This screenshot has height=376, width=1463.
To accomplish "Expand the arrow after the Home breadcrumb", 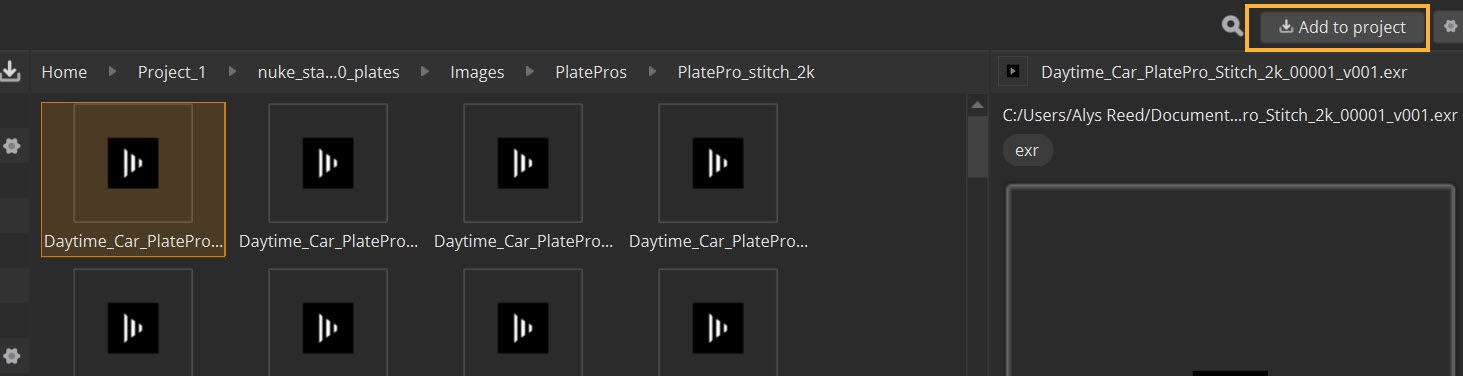I will point(112,72).
